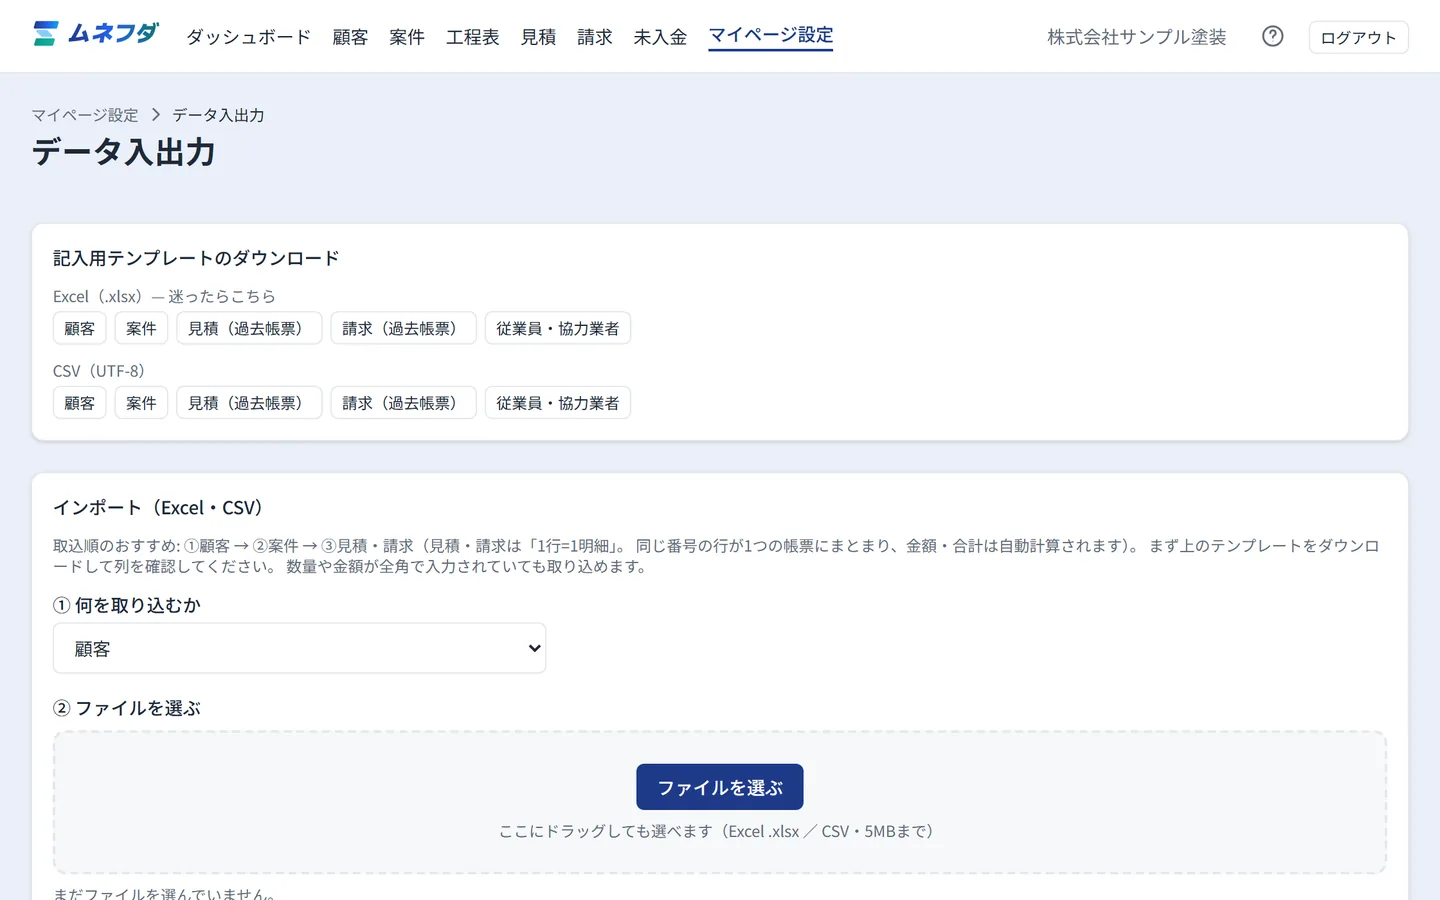Click the company name 株式会社サンプル塗装
Image resolution: width=1440 pixels, height=900 pixels.
1136,37
